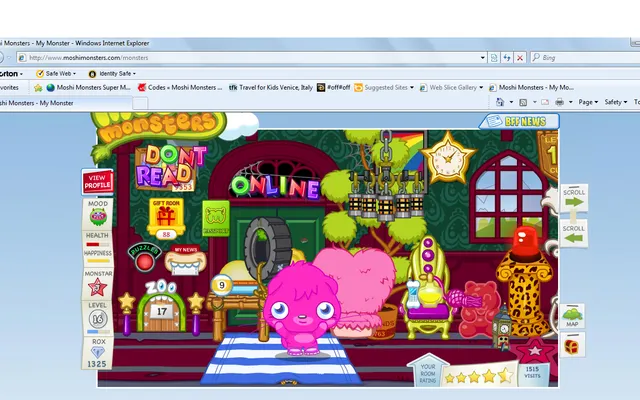Open a new blank tab
Image resolution: width=640 pixels, height=400 pixels.
140,103
